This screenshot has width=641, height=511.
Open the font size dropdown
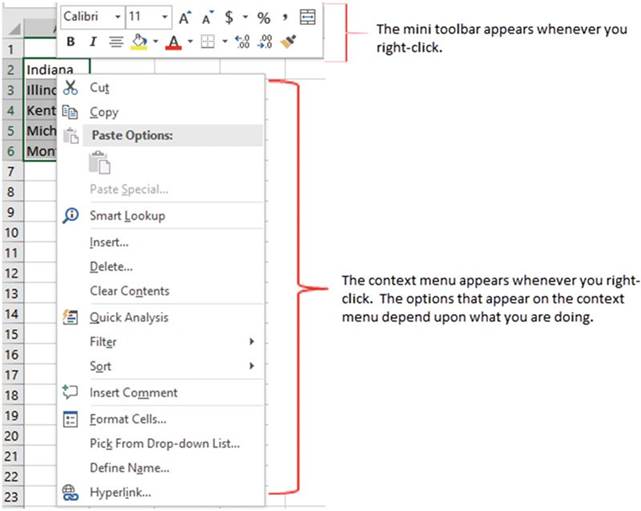tap(163, 17)
